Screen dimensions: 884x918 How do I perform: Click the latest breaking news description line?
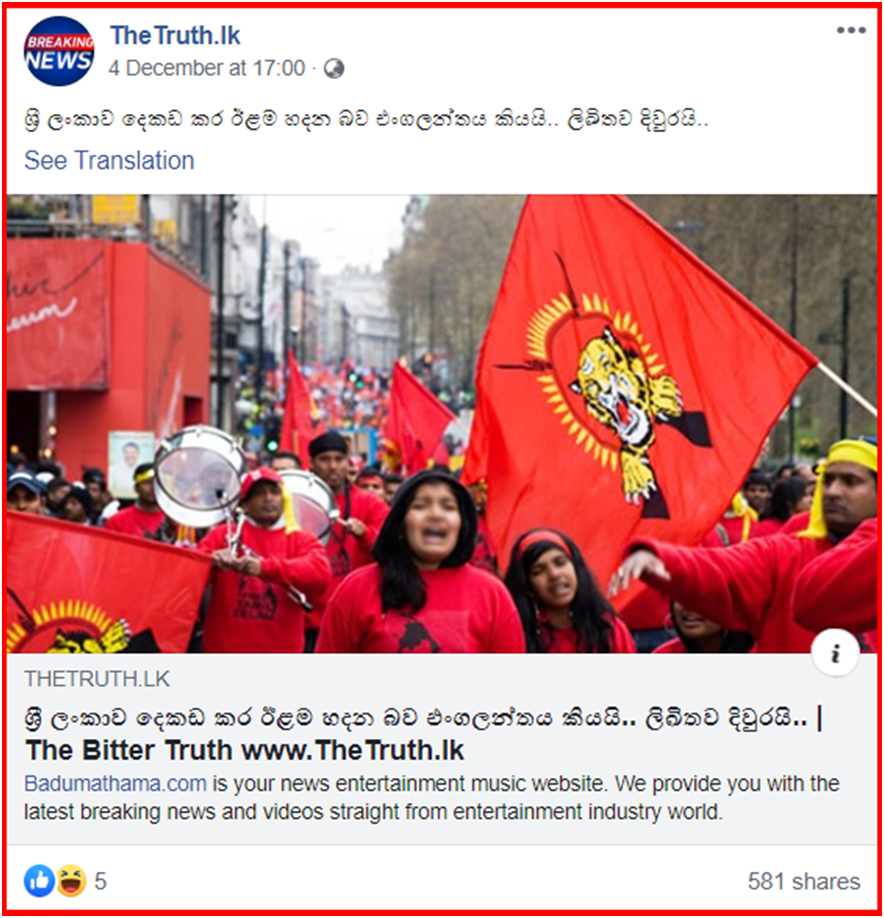coord(374,812)
